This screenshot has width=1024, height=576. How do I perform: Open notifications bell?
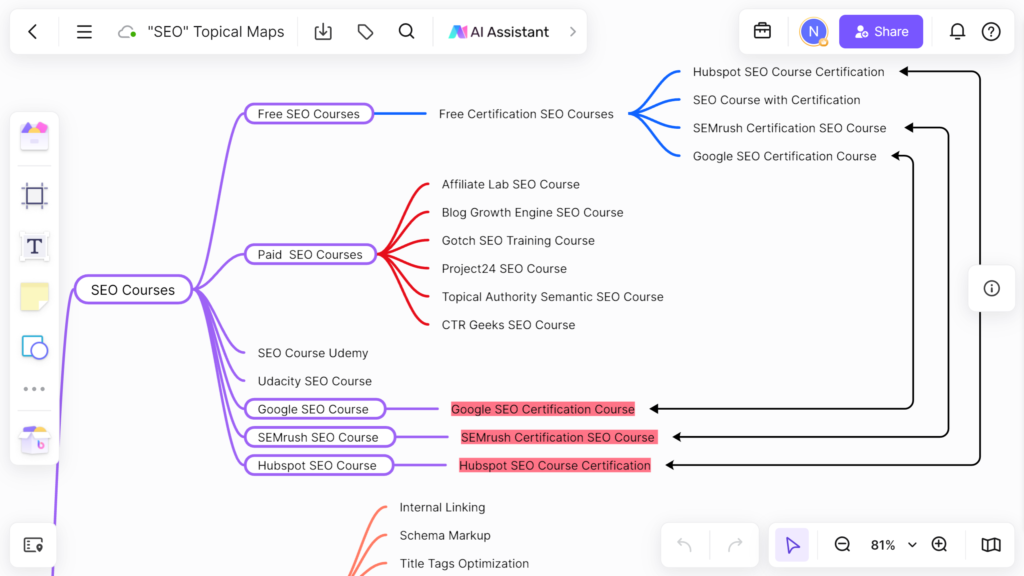(x=957, y=32)
